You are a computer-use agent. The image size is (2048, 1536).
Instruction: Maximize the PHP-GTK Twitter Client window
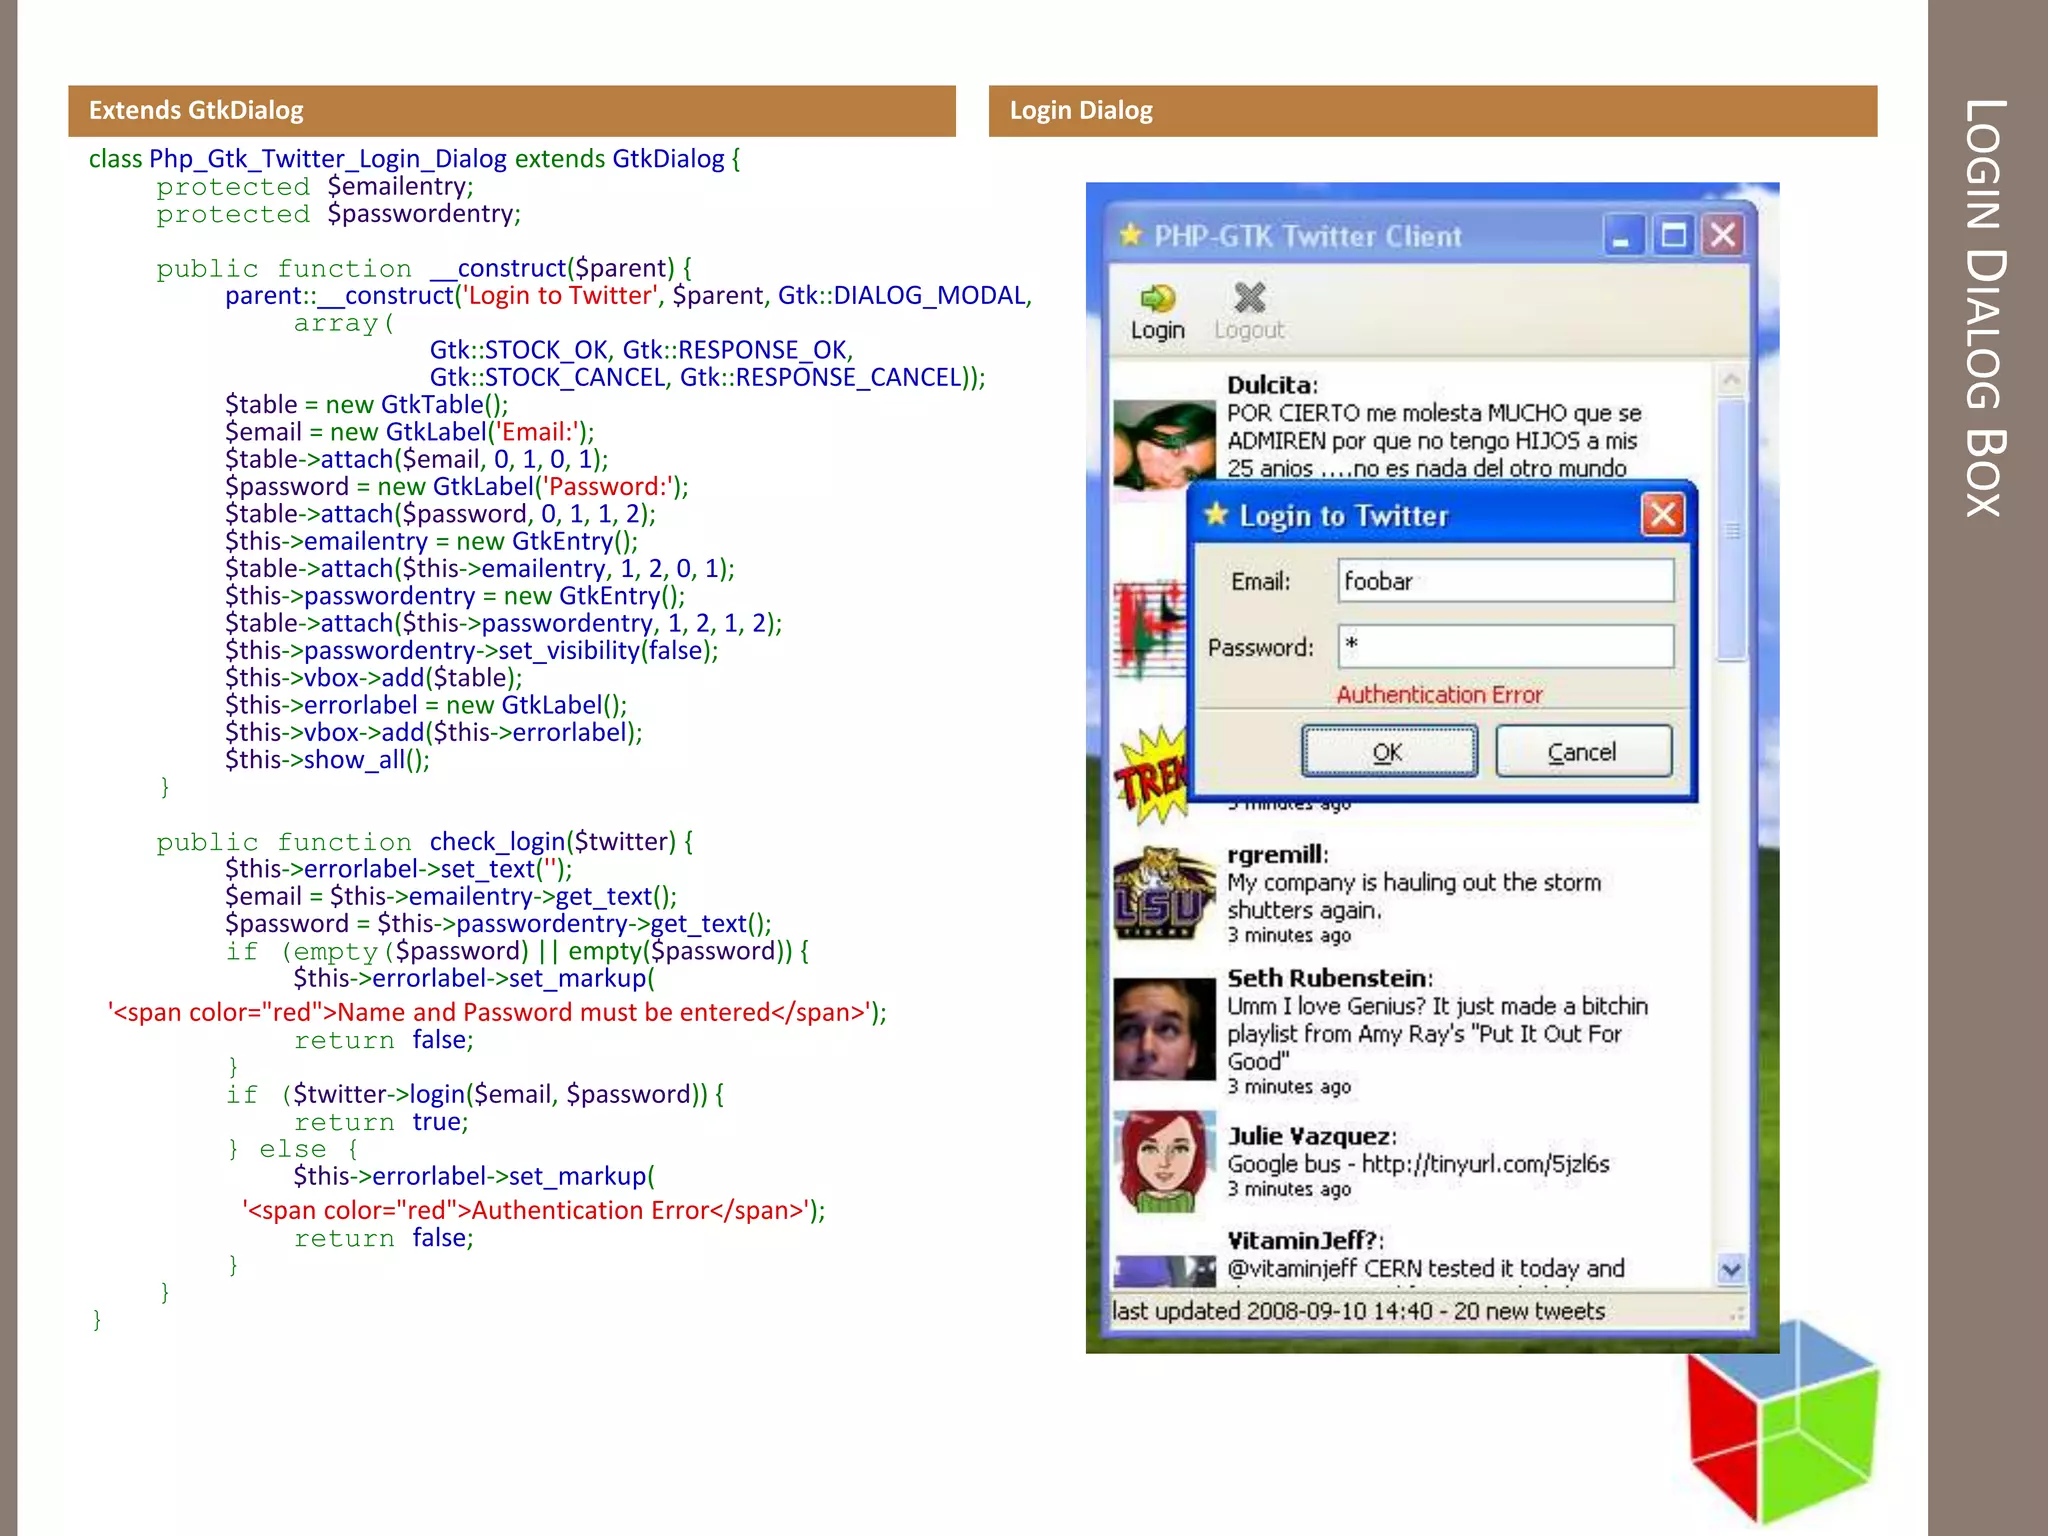(1673, 236)
